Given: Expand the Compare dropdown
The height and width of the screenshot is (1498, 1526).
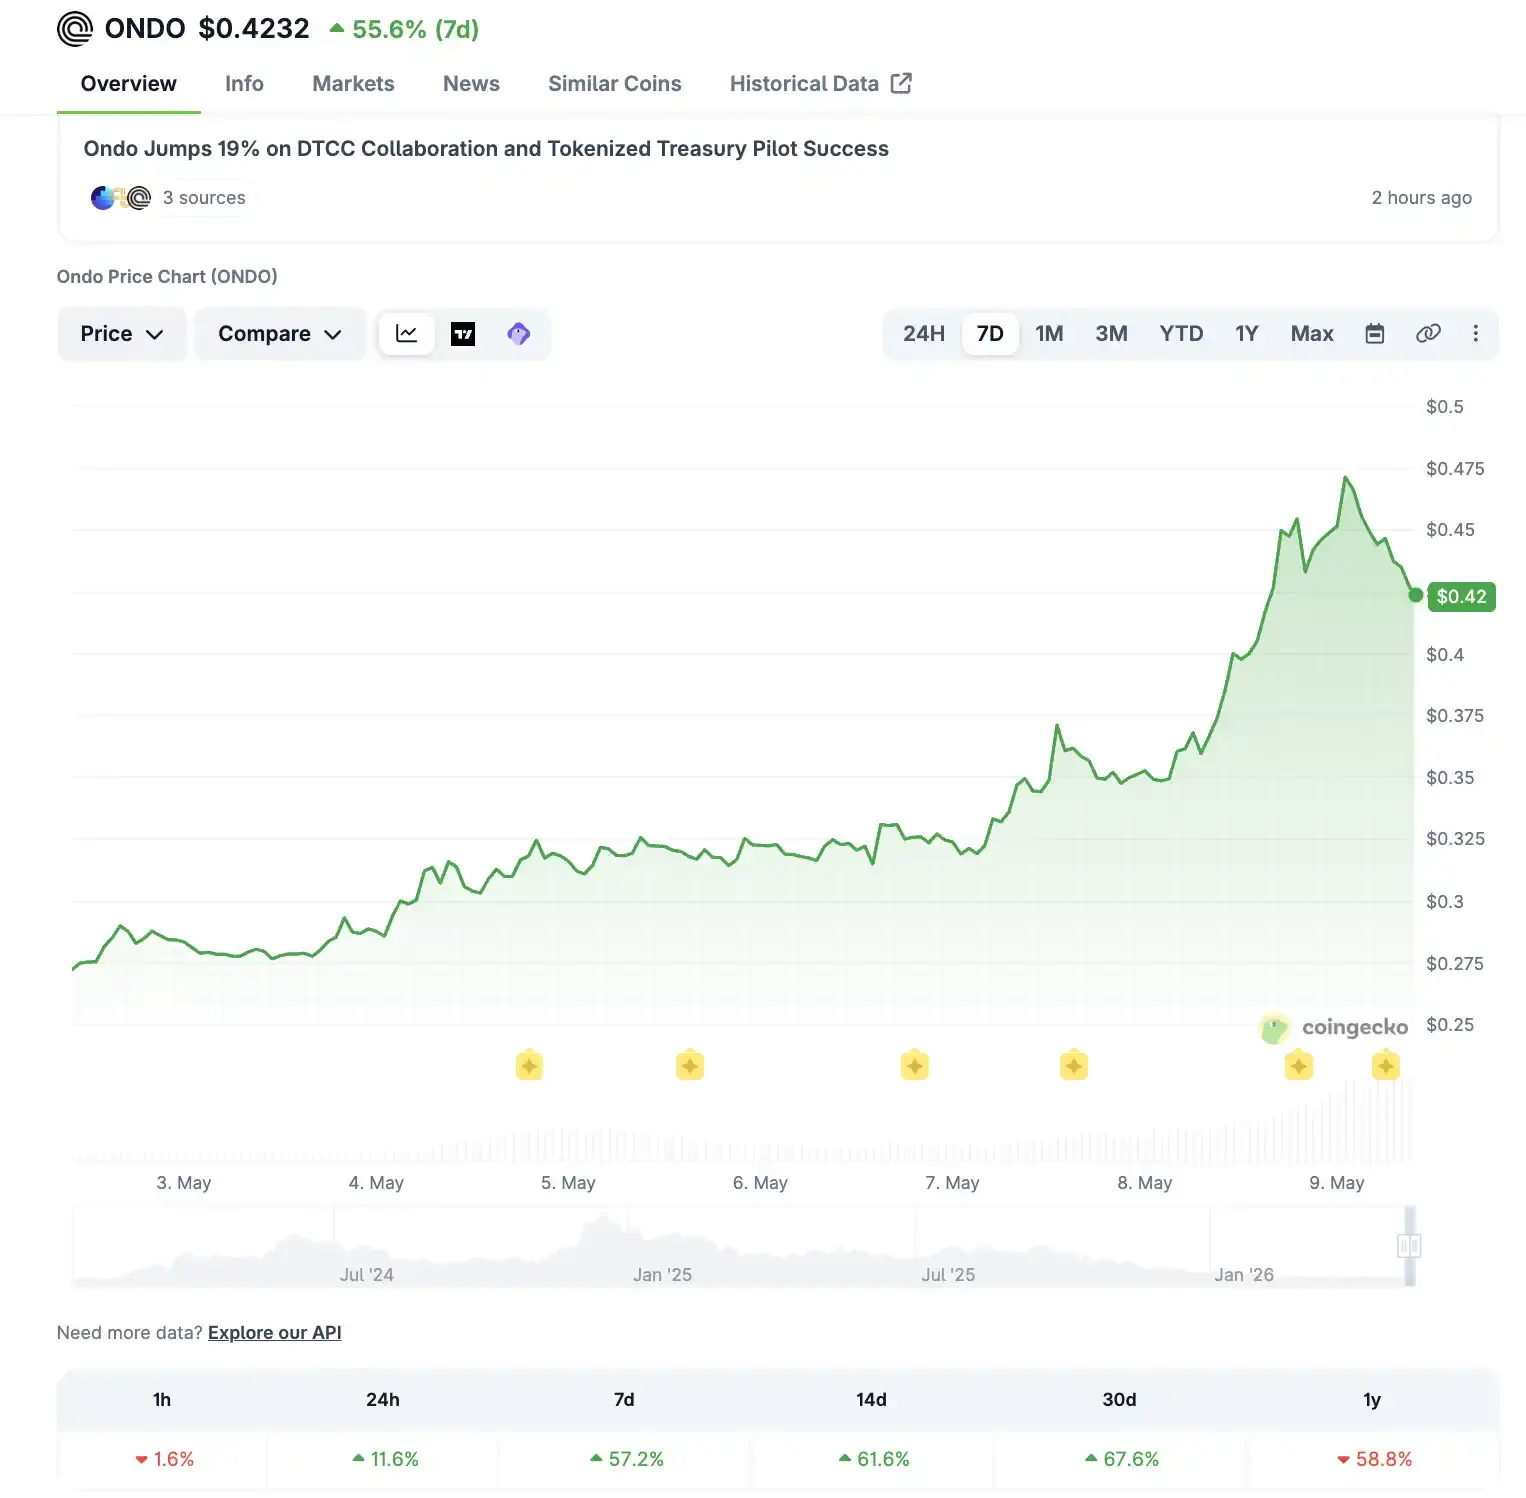Looking at the screenshot, I should (280, 334).
